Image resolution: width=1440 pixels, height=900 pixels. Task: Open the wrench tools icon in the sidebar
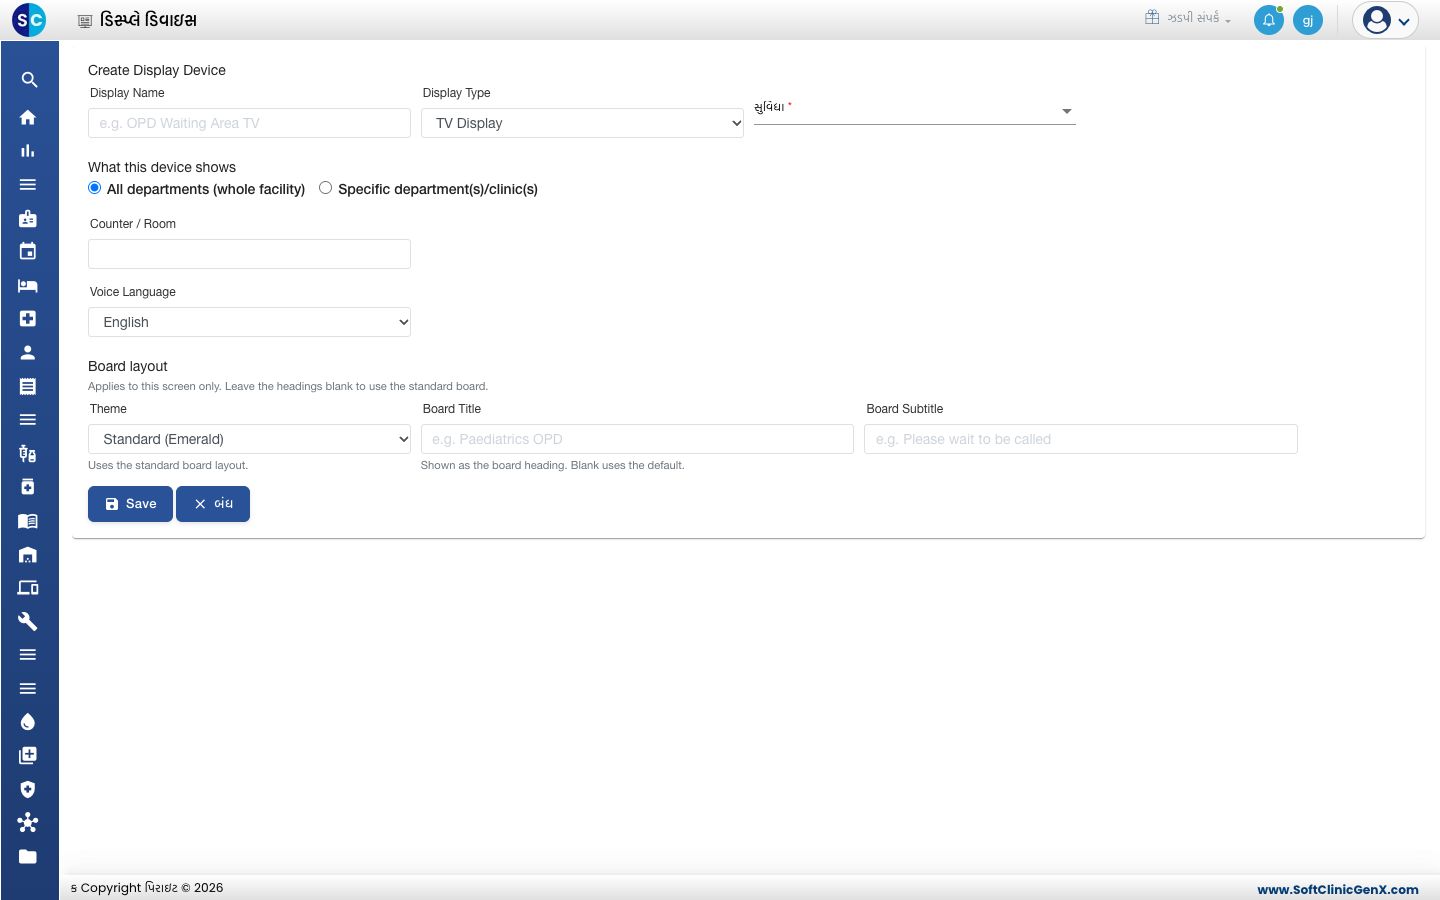(x=28, y=621)
